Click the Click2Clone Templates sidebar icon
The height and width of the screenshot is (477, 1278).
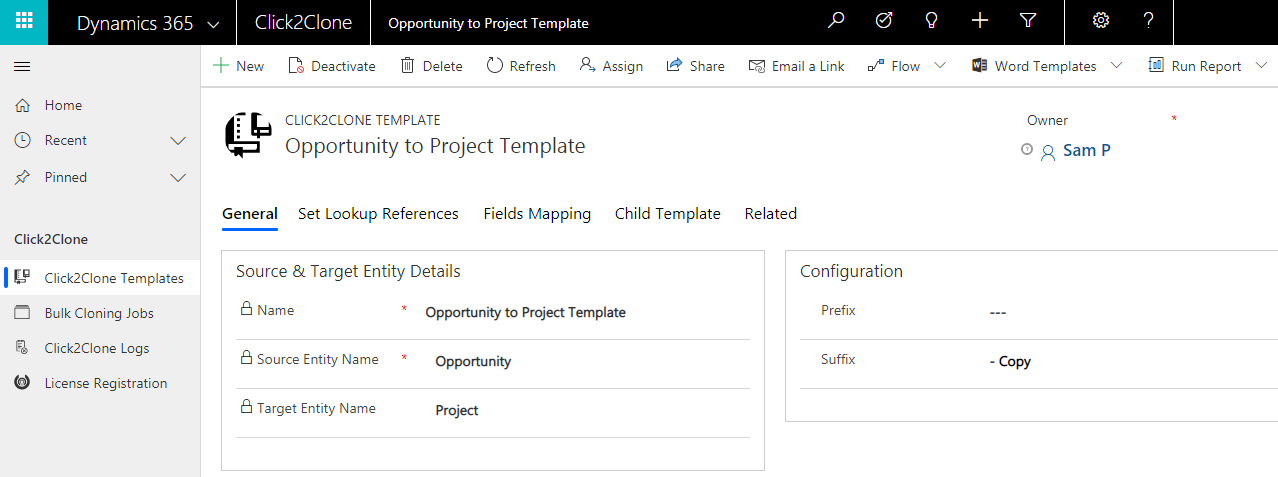[22, 278]
